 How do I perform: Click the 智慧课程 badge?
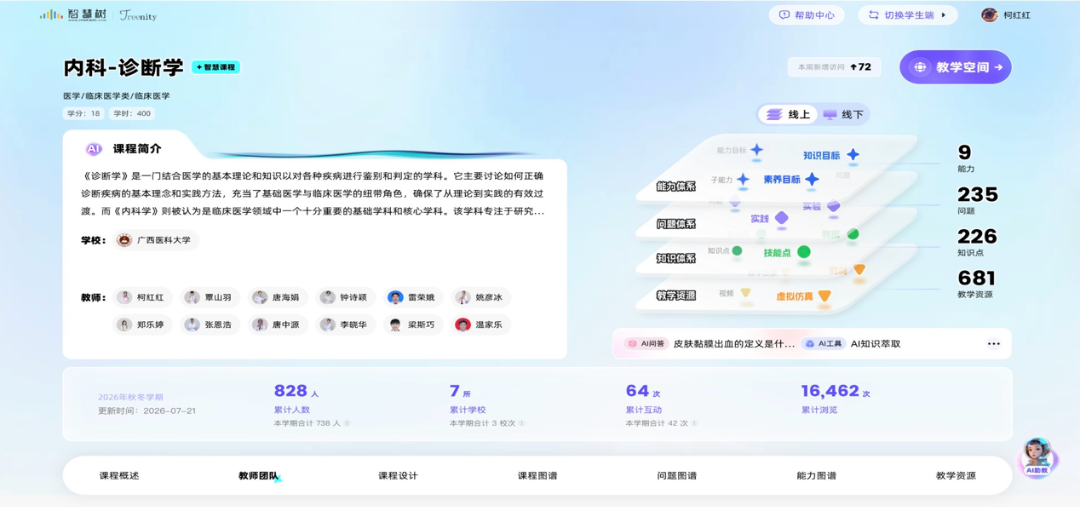pyautogui.click(x=216, y=67)
